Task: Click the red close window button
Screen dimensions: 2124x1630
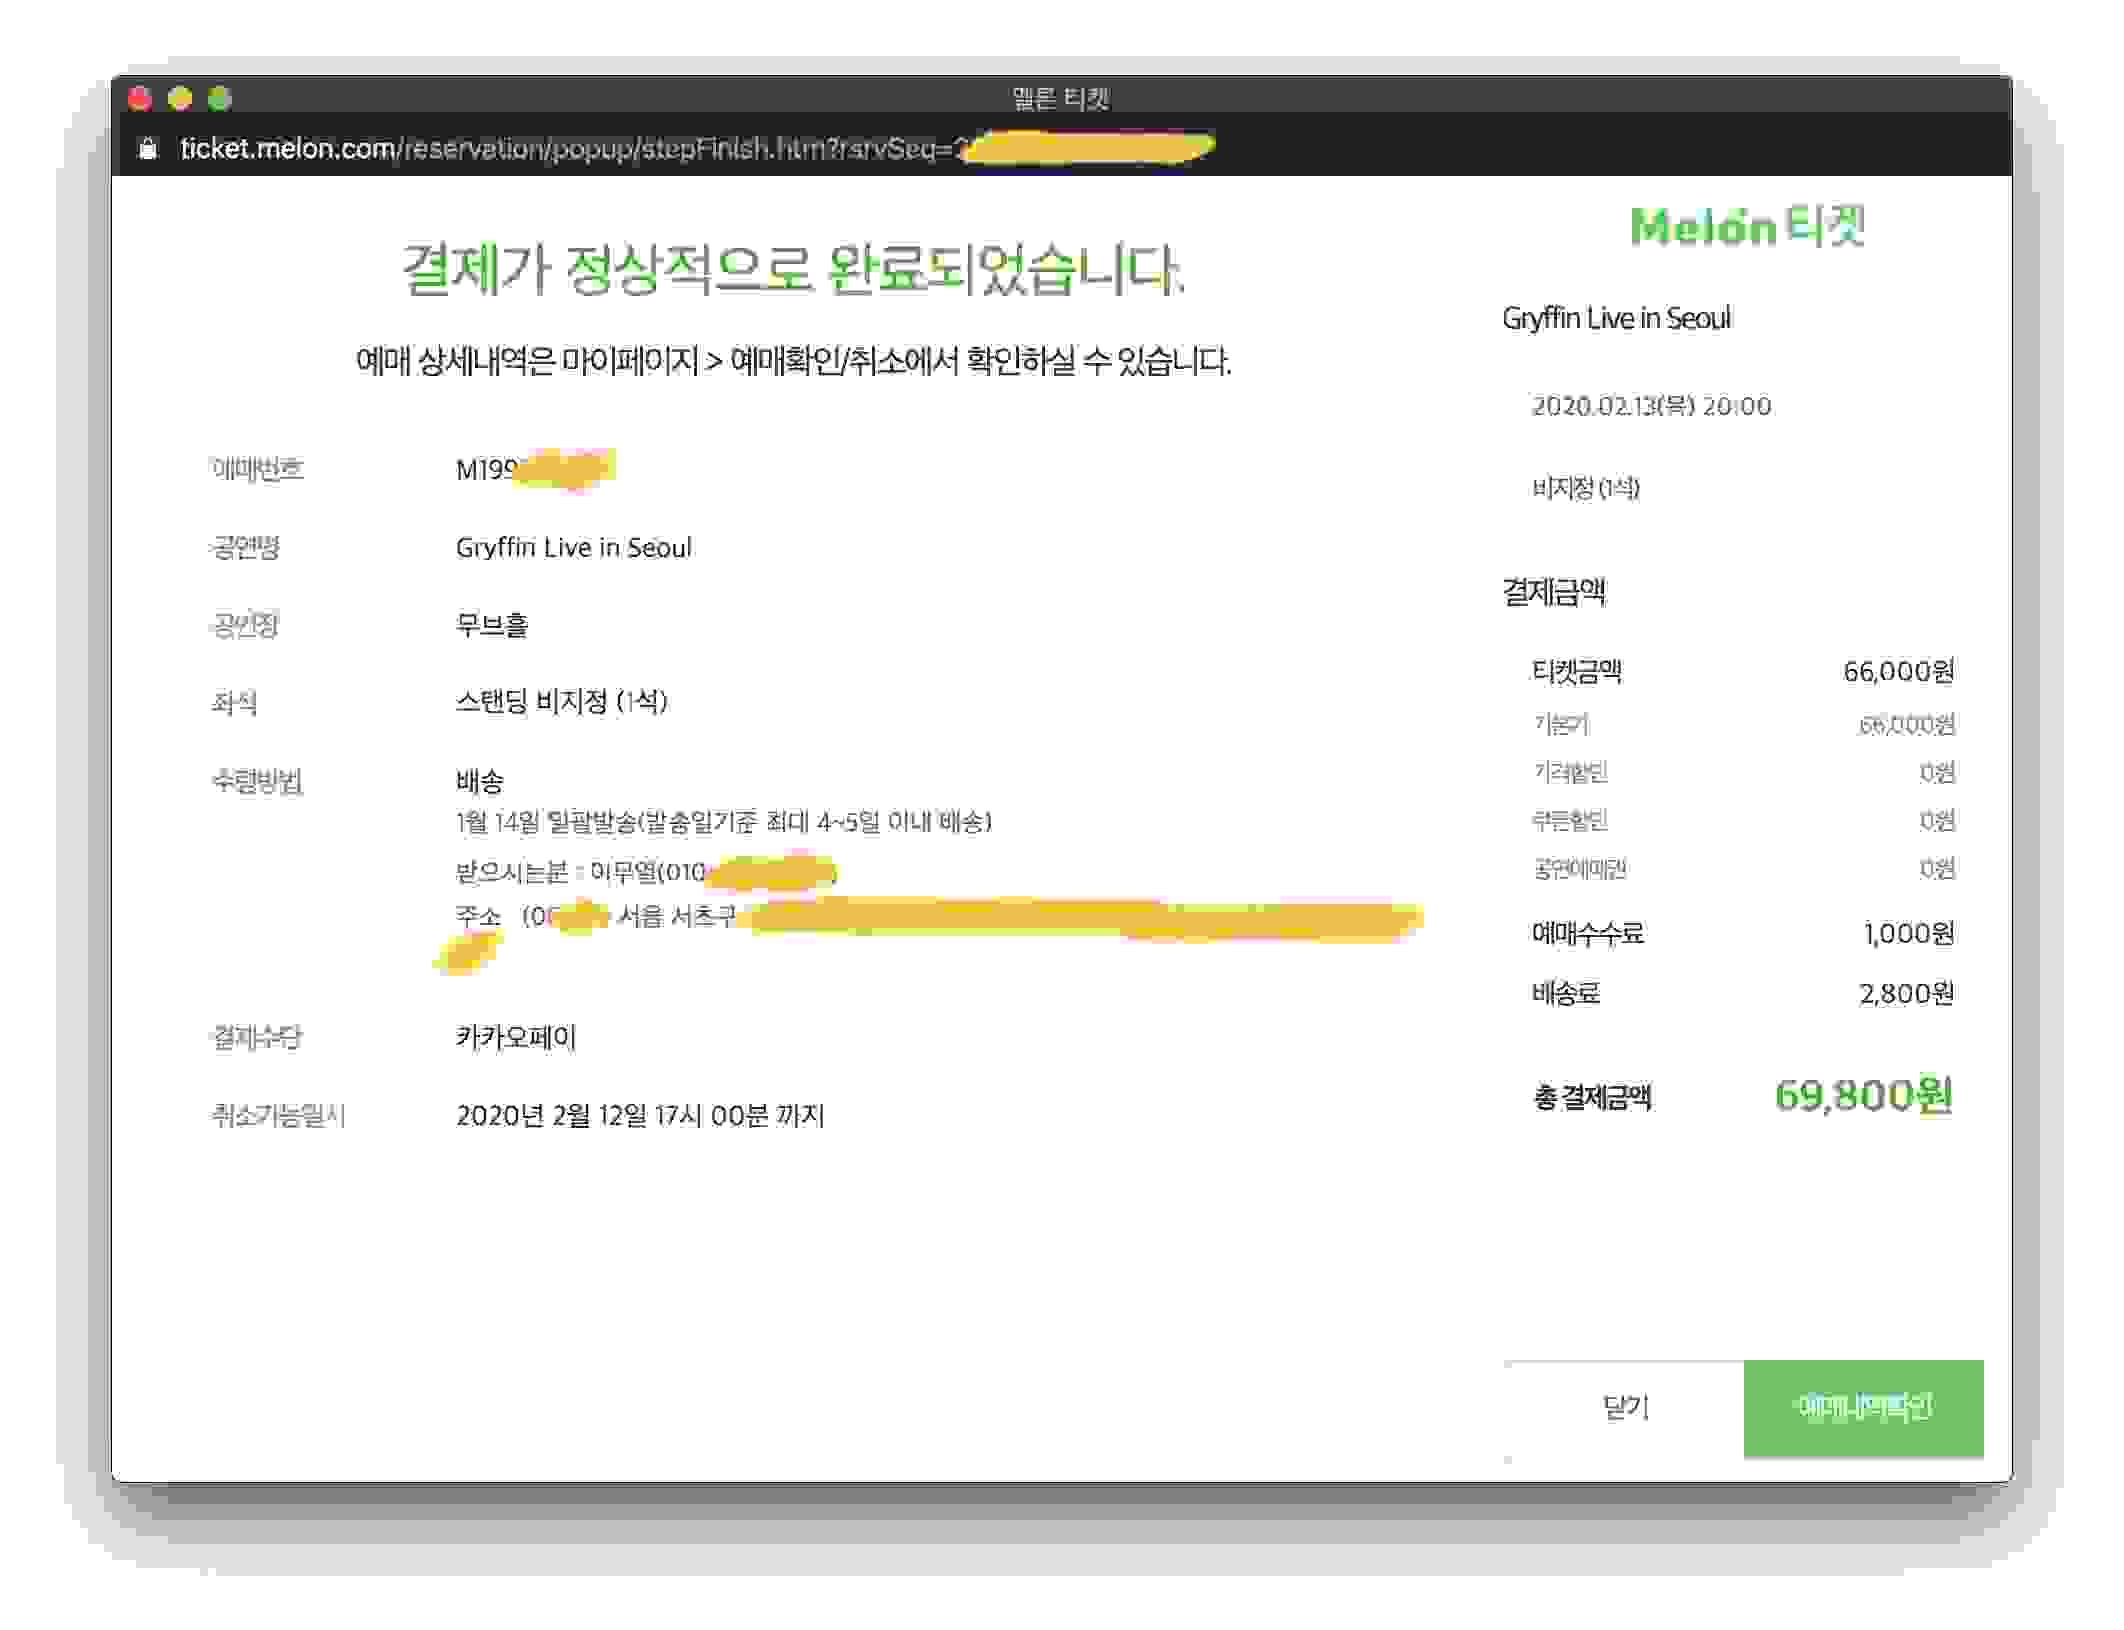Action: tap(140, 98)
